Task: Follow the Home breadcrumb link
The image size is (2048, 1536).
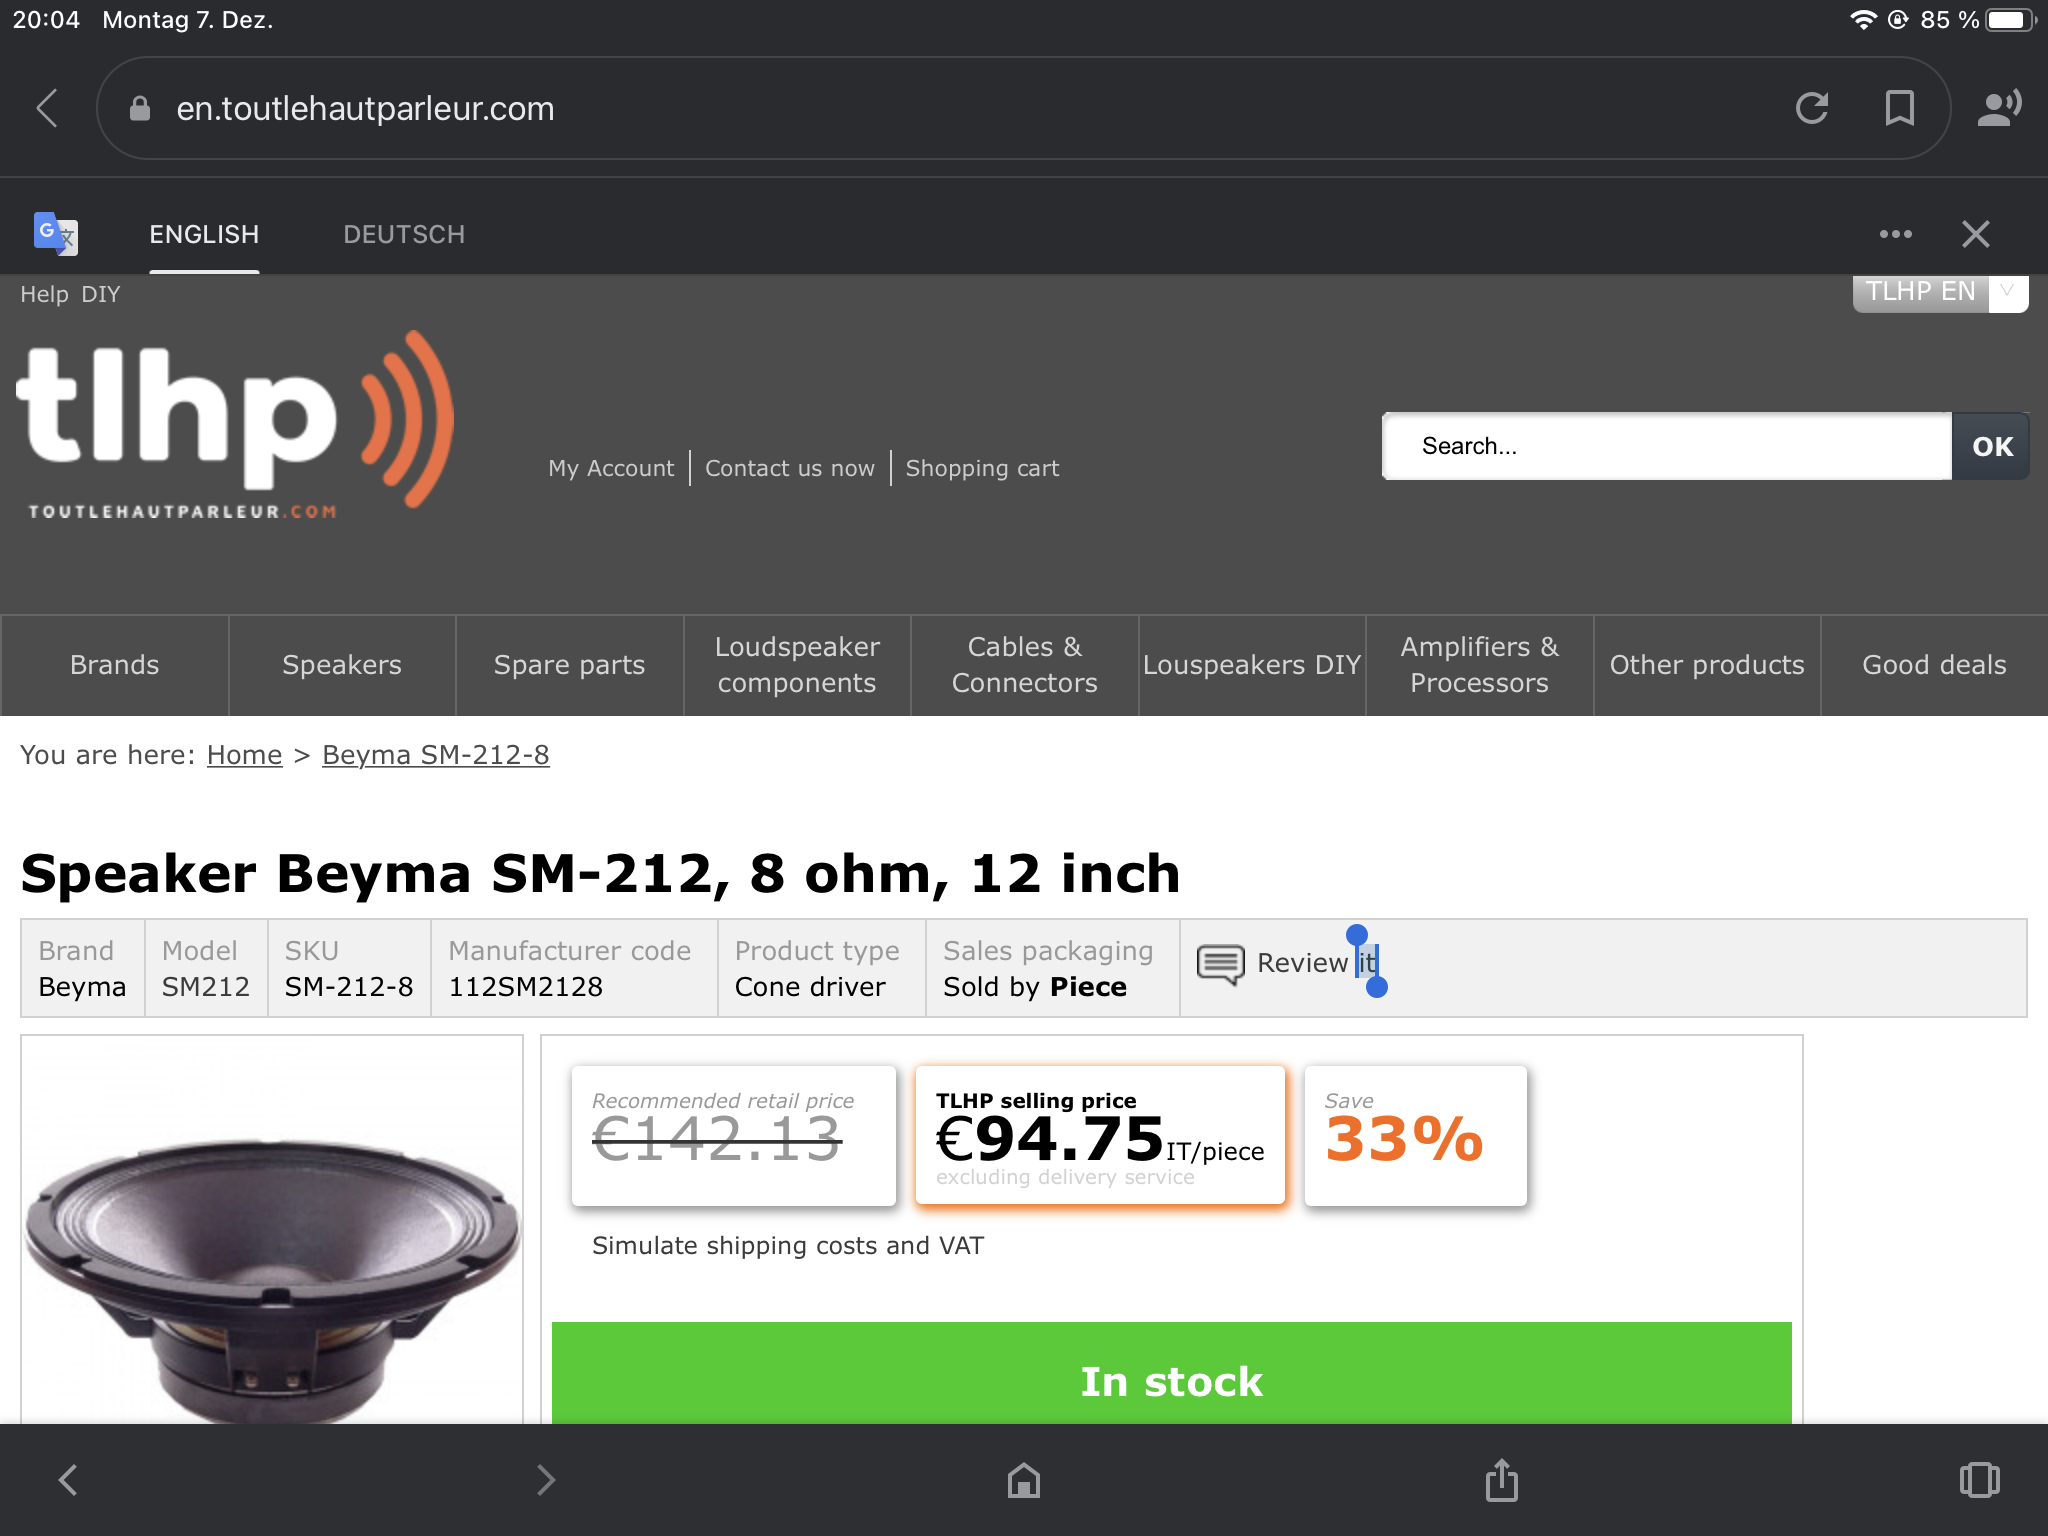Action: (244, 755)
